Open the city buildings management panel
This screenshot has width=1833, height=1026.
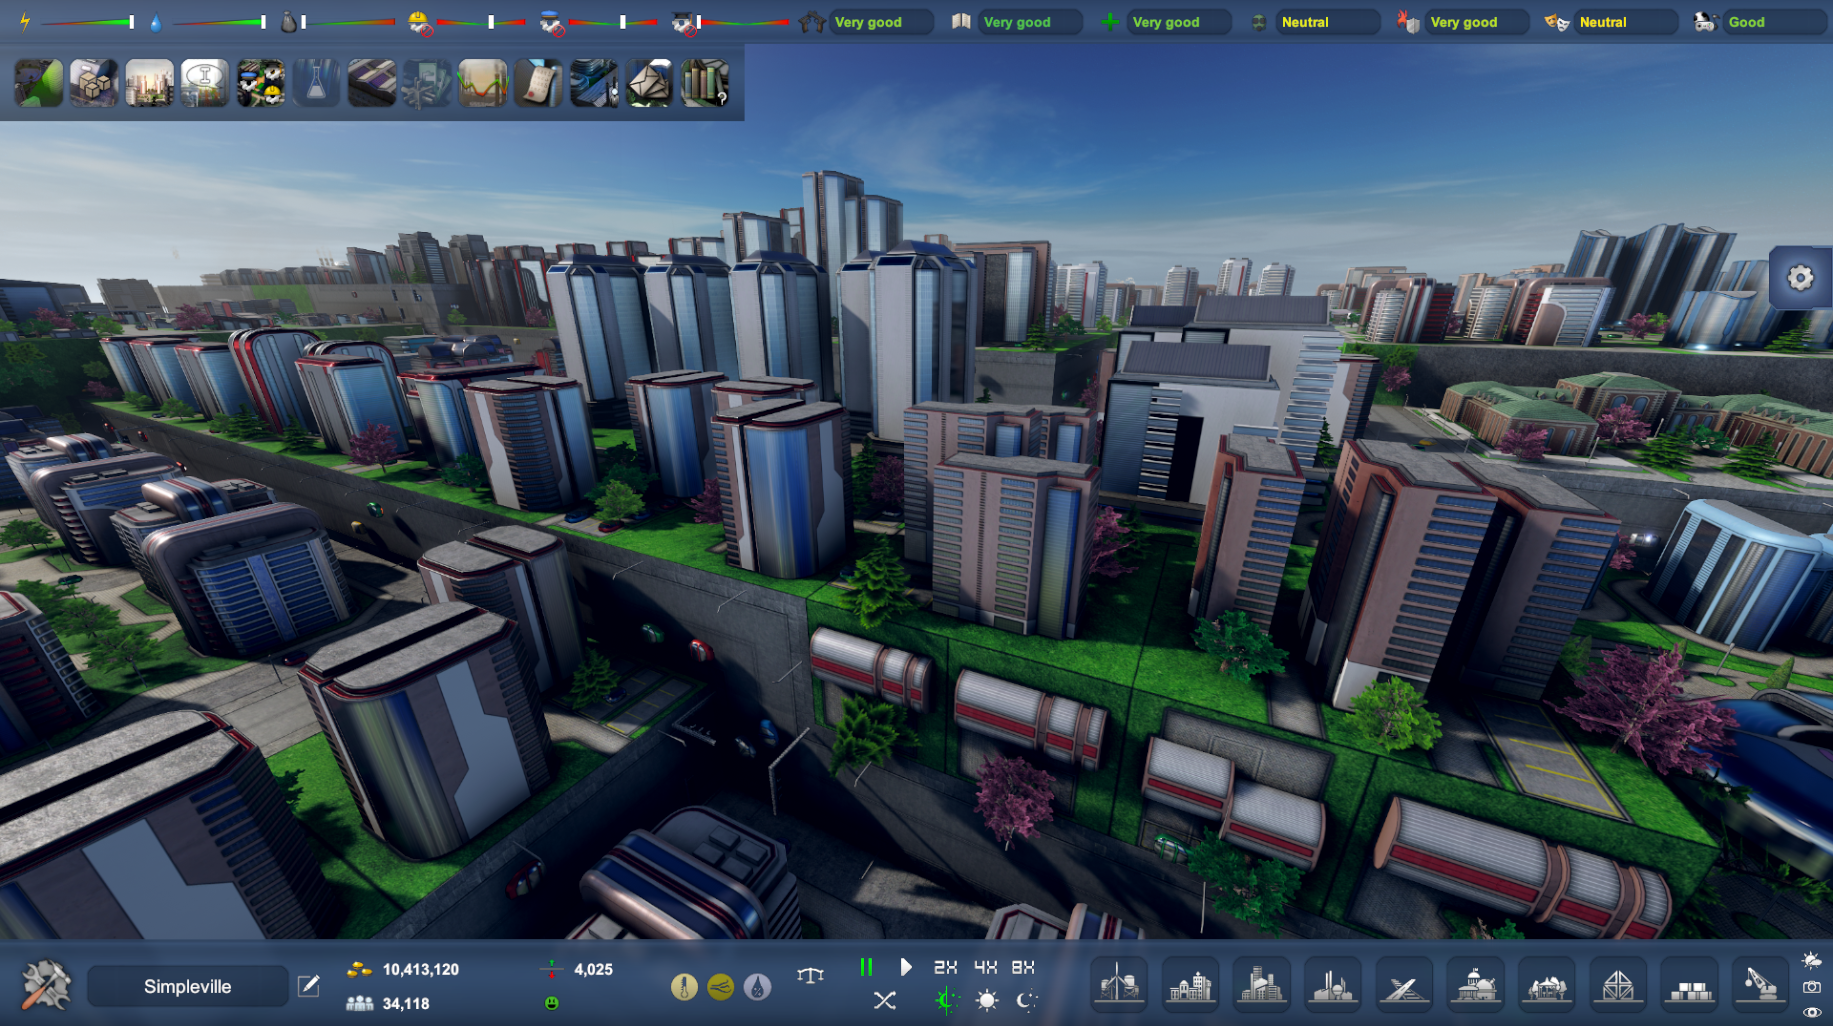594,82
